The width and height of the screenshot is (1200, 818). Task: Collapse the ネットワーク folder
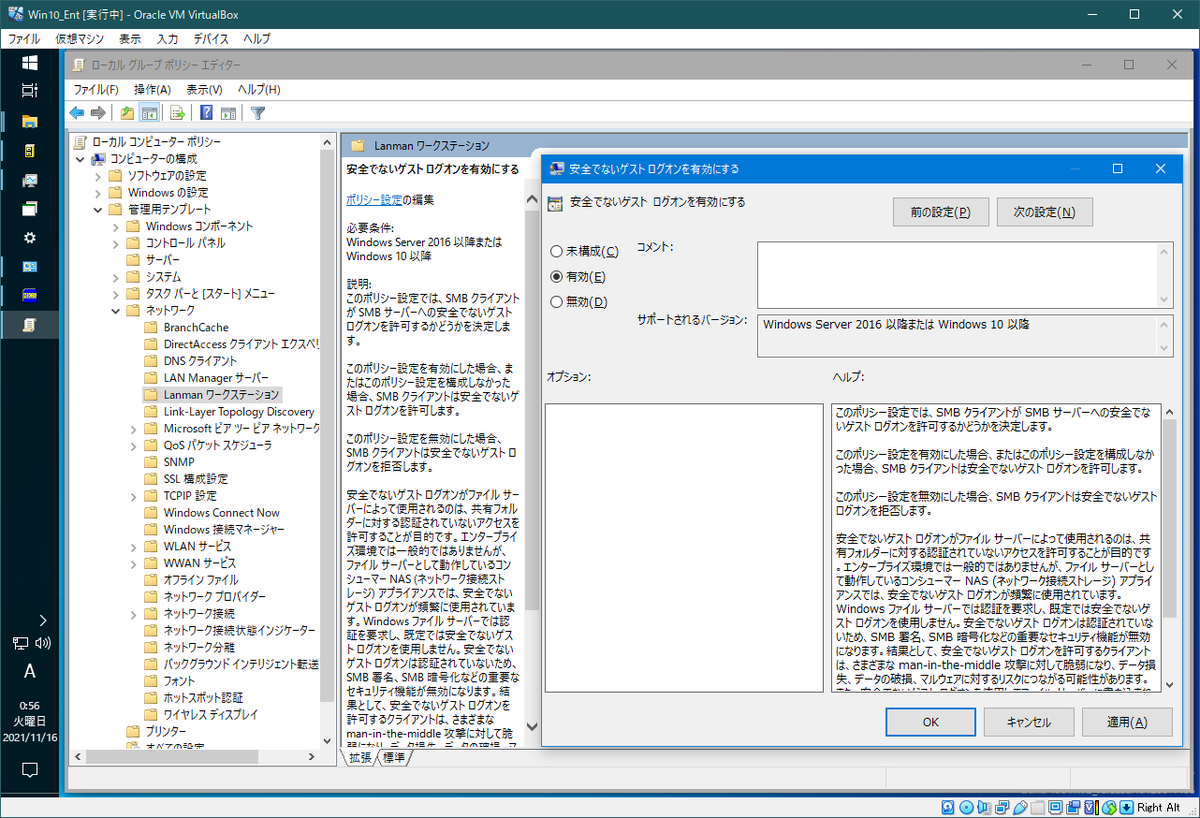click(117, 311)
